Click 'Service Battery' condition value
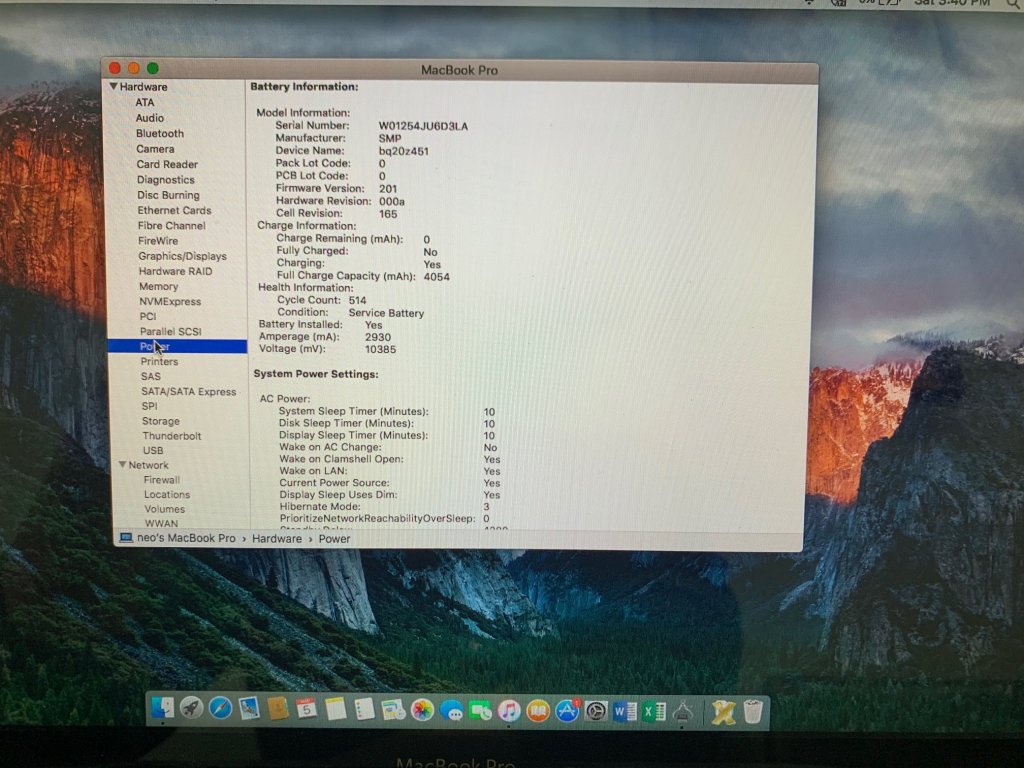Viewport: 1024px width, 768px height. coord(386,313)
